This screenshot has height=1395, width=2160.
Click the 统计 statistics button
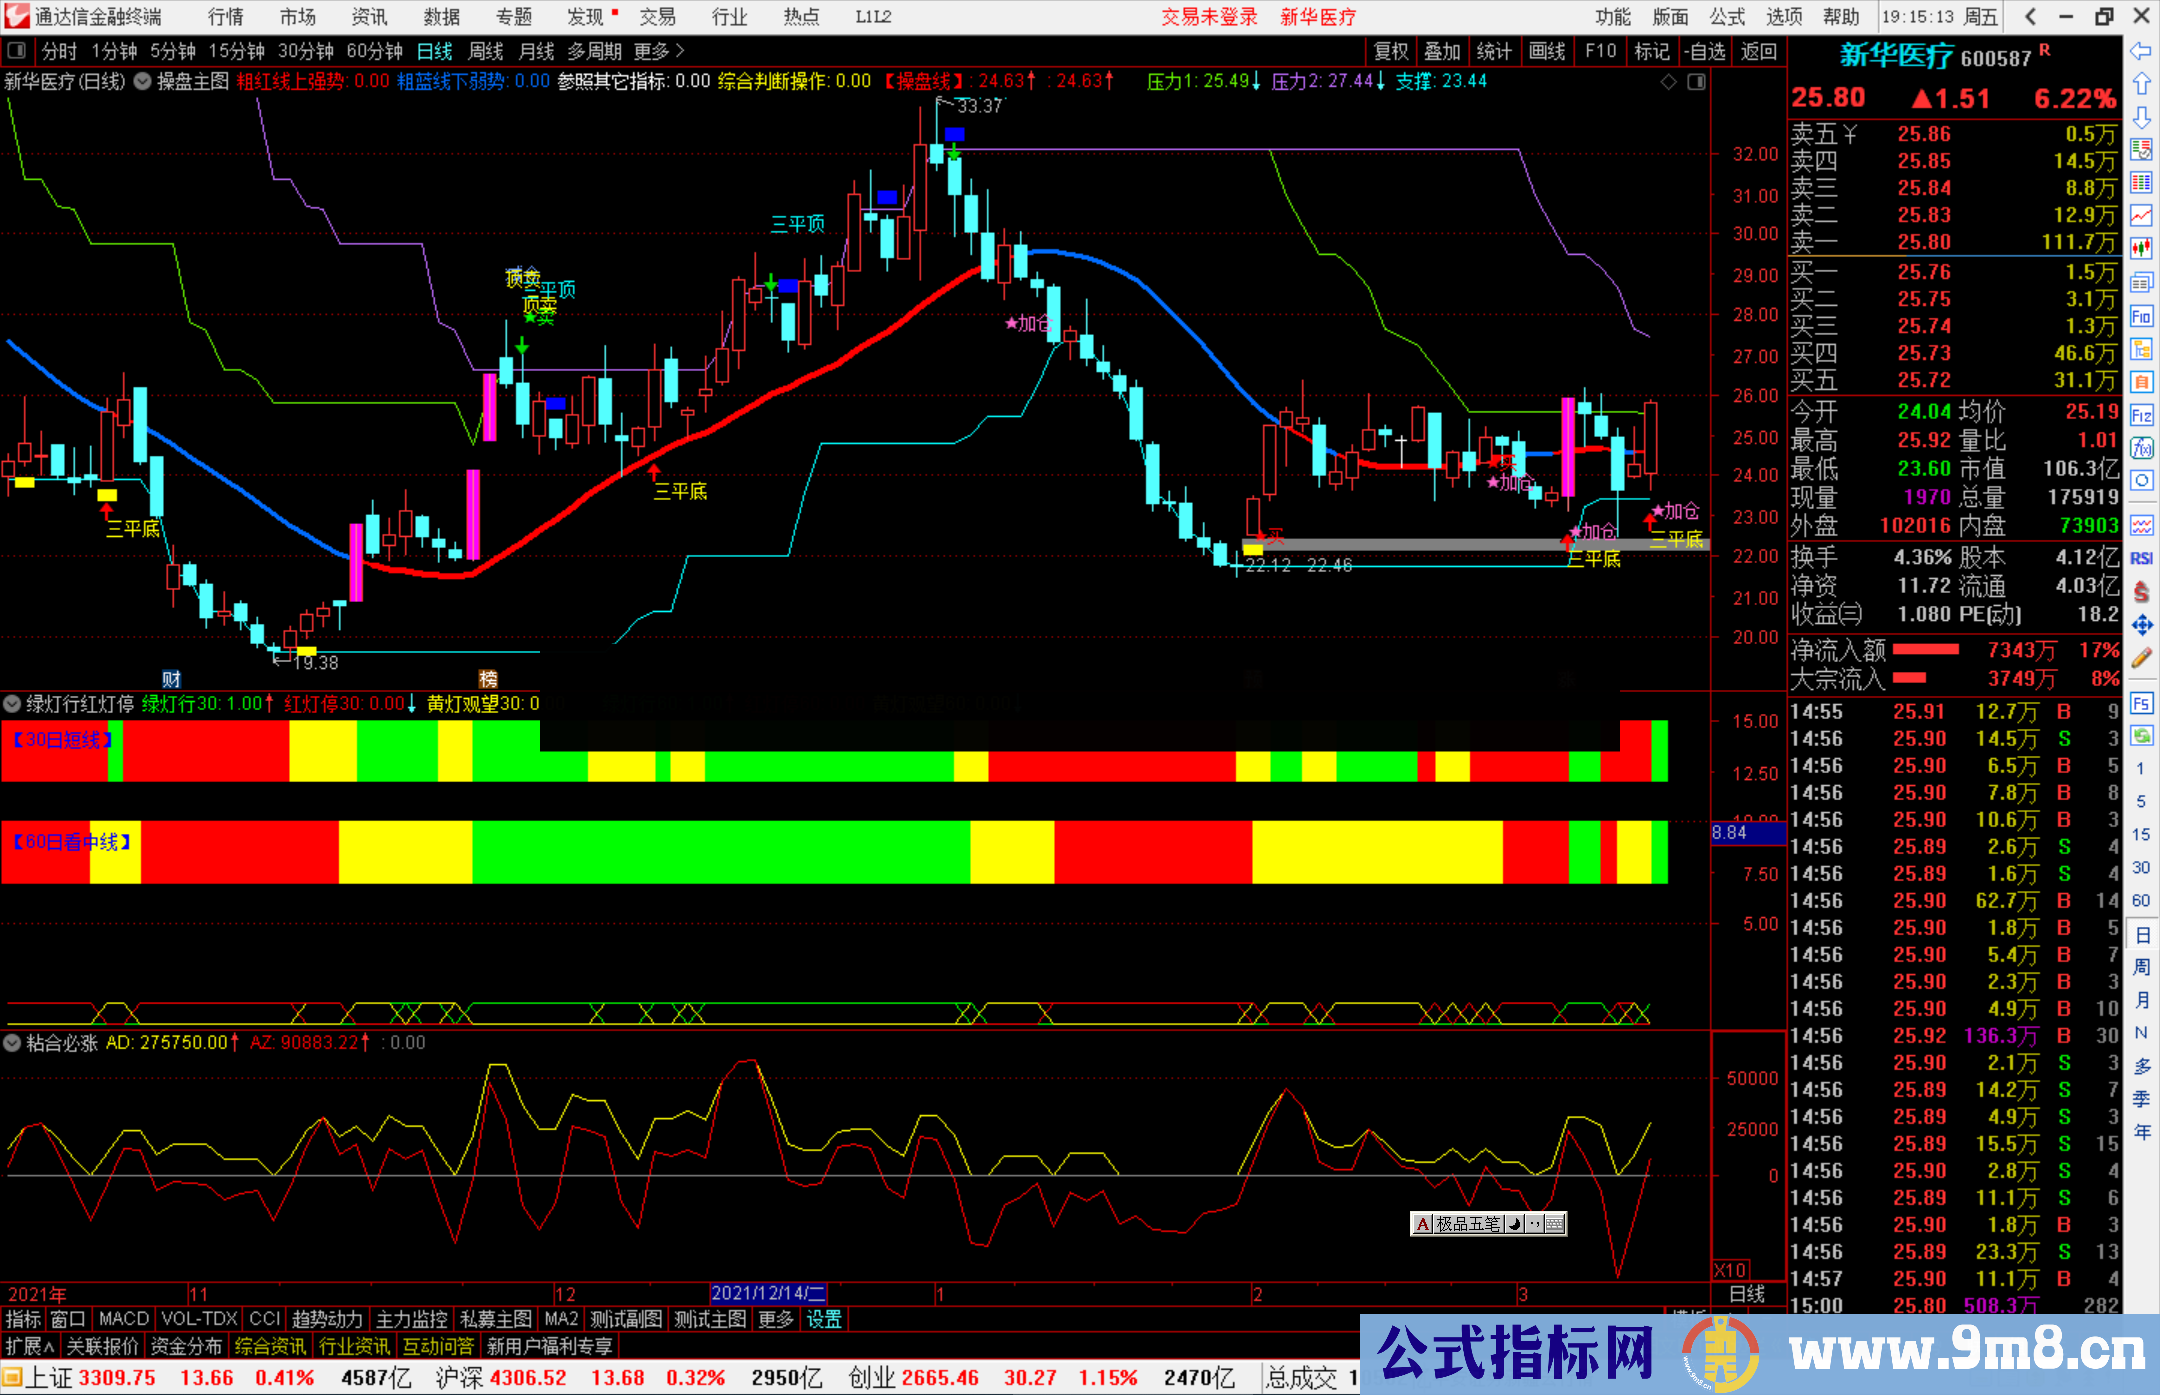(1494, 51)
